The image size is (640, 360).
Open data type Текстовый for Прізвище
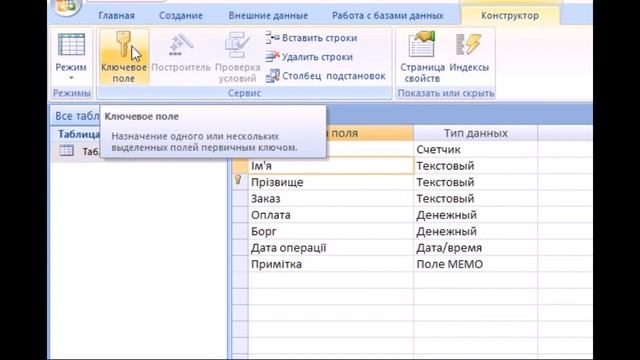point(476,182)
